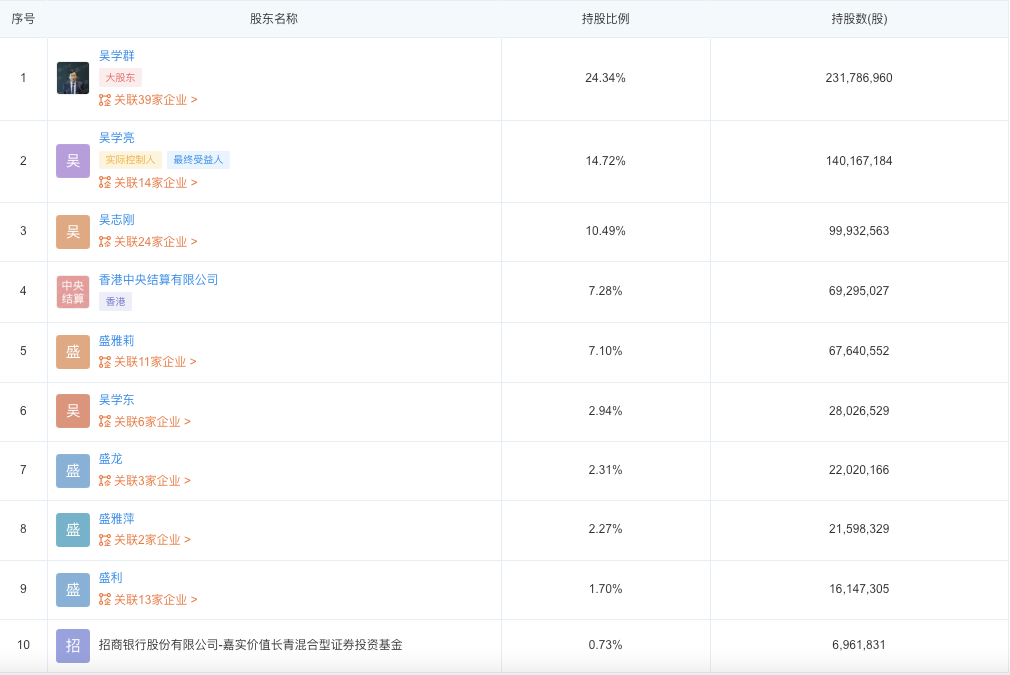1010x675 pixels.
Task: Open shareholder link 盛雅莉
Action: [x=117, y=341]
